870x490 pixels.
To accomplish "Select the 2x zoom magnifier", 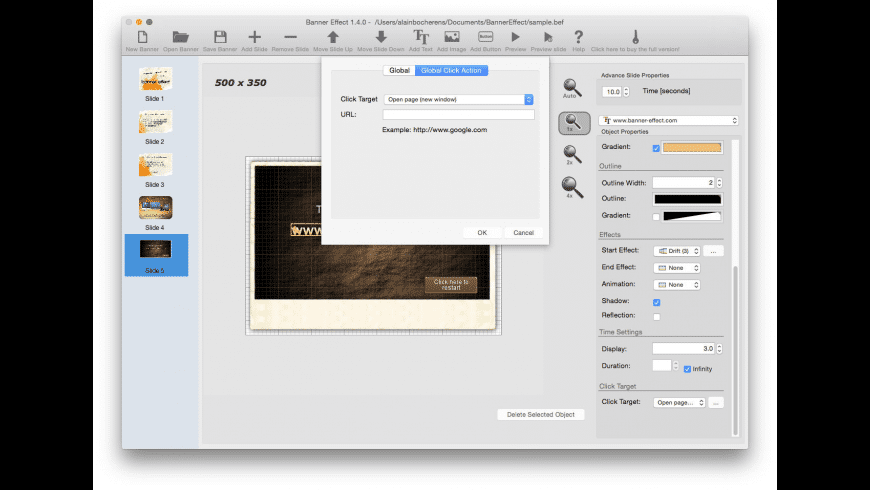I will click(572, 154).
